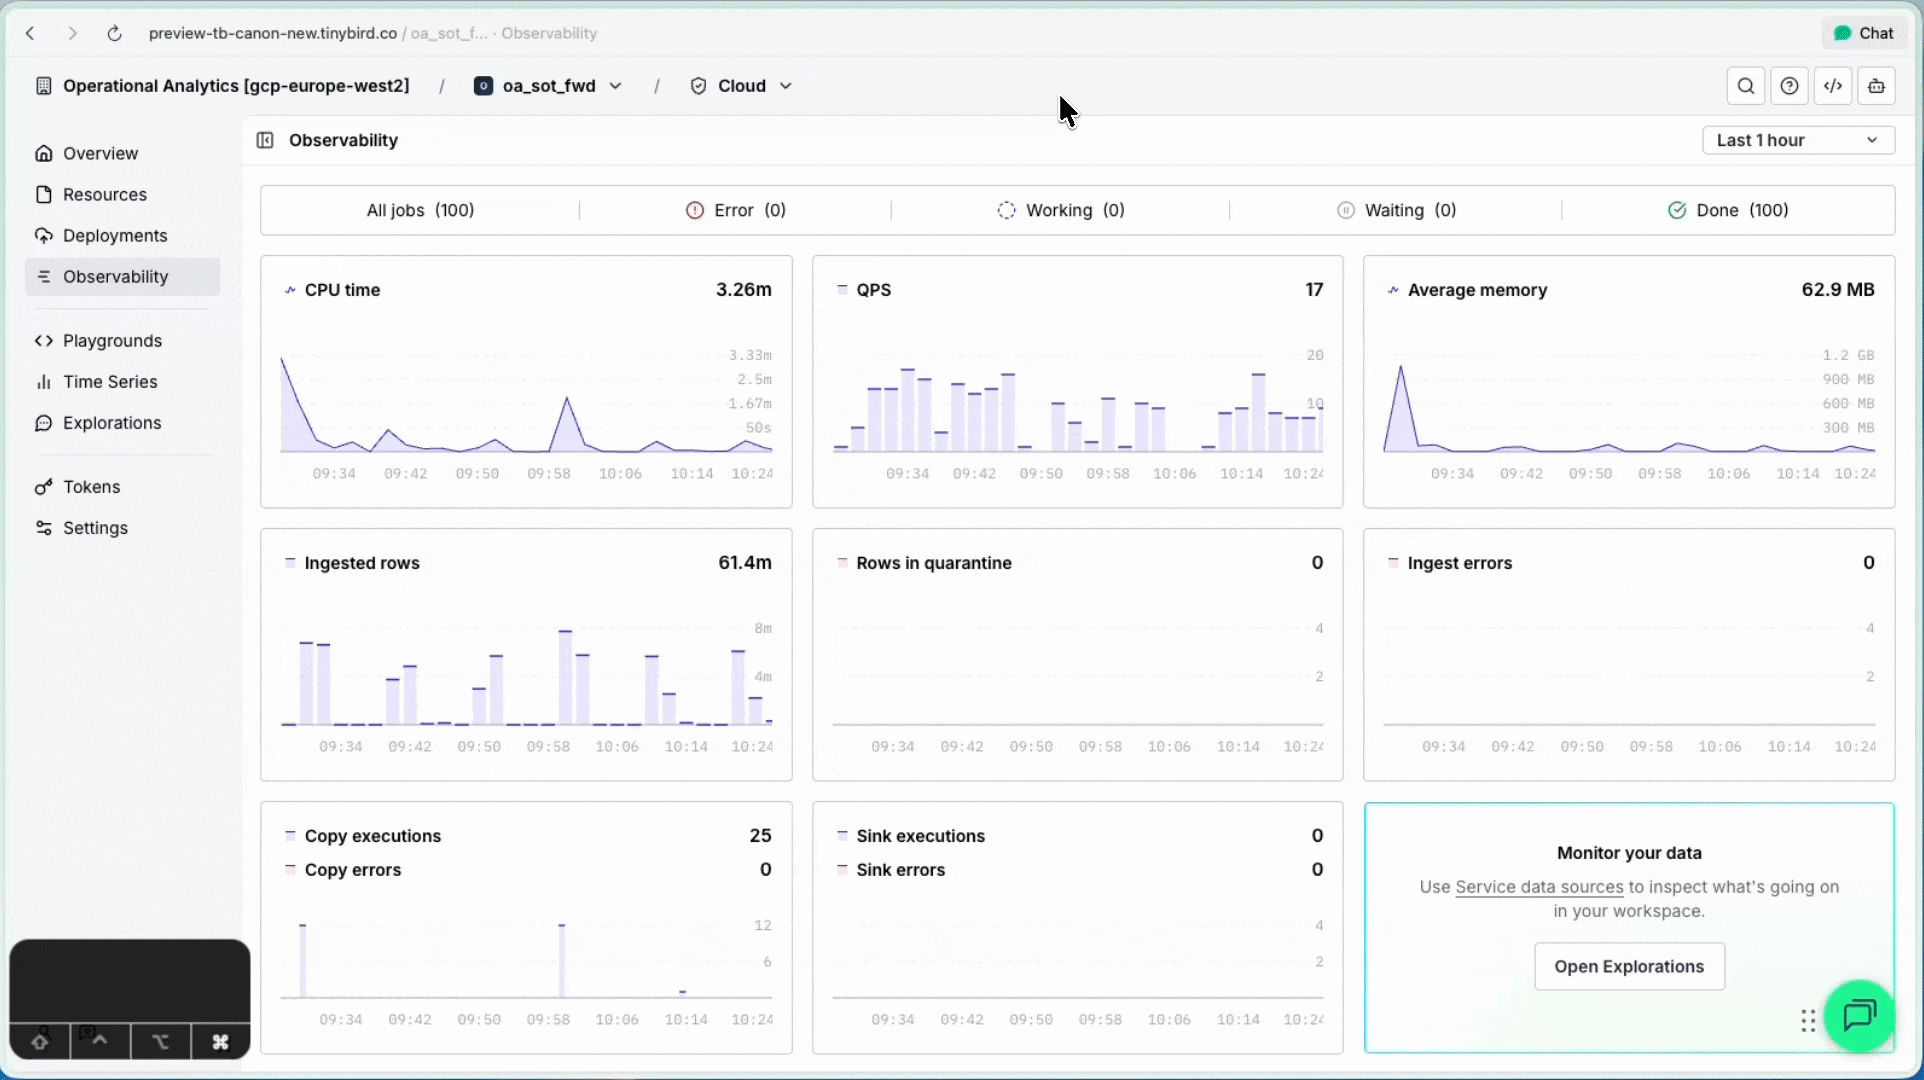Viewport: 1924px width, 1080px height.
Task: Collapse sidebar with panel toggle icon
Action: point(265,140)
